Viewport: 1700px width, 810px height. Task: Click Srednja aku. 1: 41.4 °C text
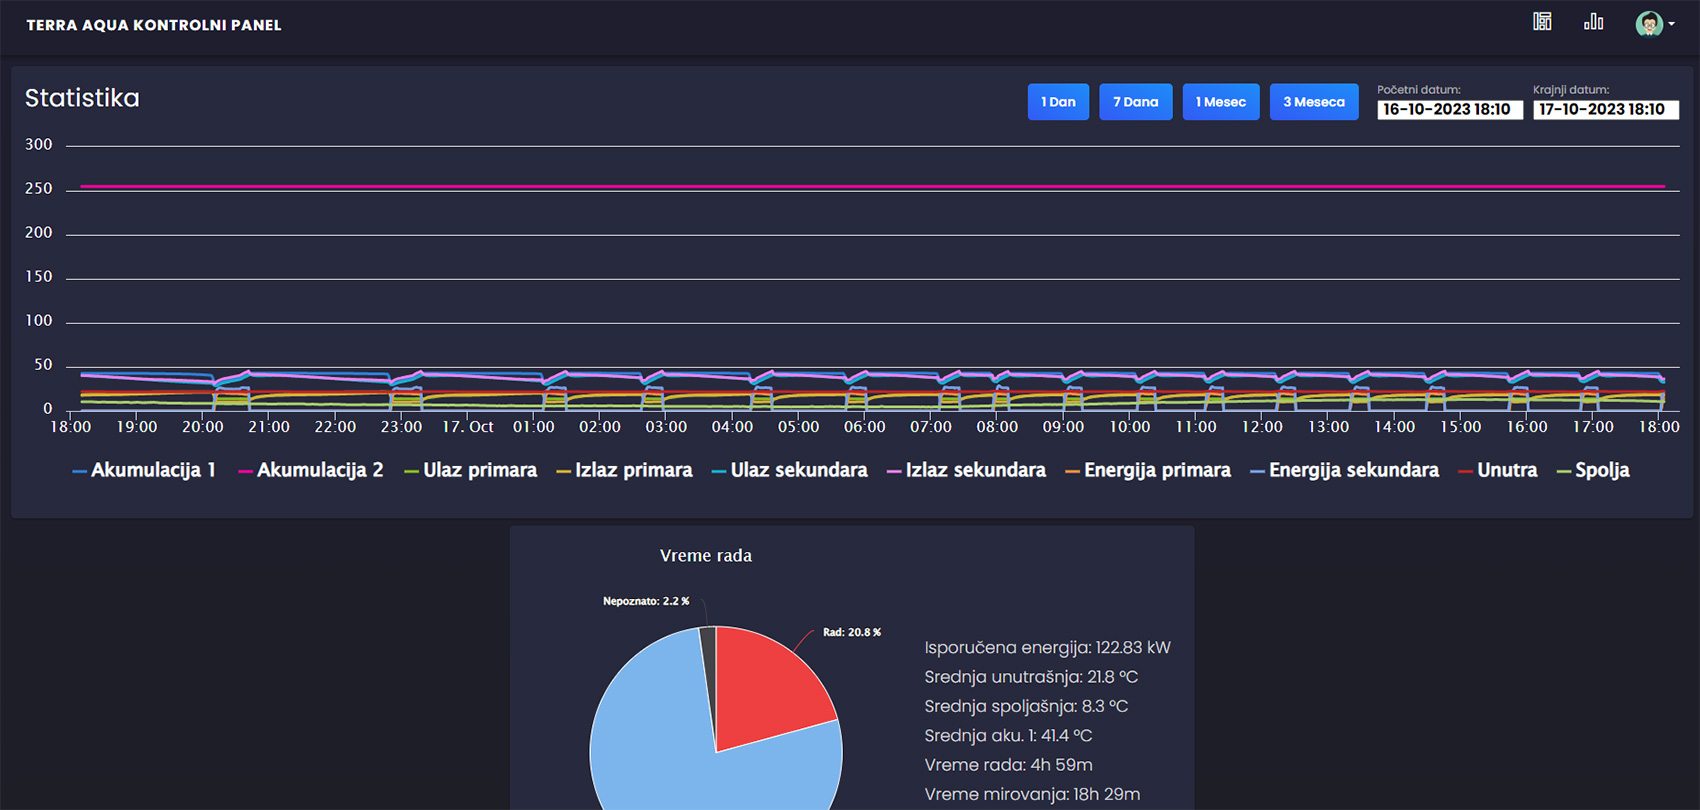(x=1008, y=736)
